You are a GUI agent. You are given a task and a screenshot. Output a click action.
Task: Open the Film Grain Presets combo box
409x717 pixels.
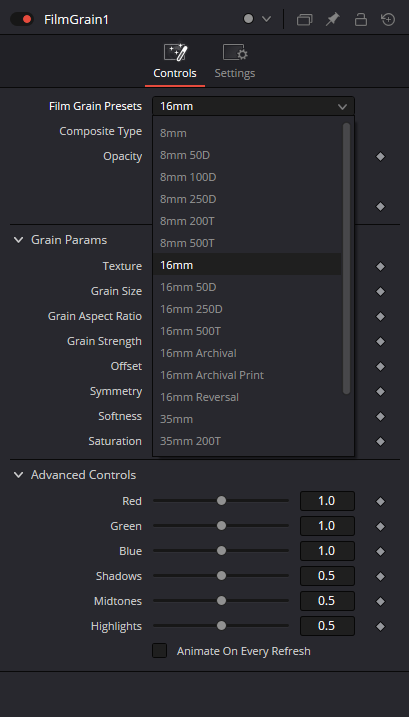(x=253, y=107)
